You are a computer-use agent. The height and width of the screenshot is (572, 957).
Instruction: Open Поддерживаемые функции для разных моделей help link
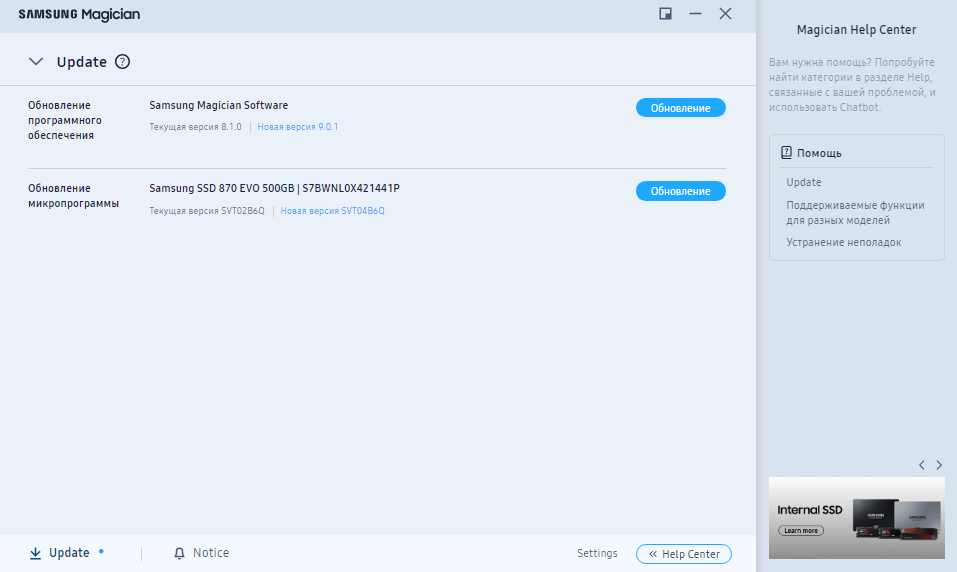click(x=855, y=212)
